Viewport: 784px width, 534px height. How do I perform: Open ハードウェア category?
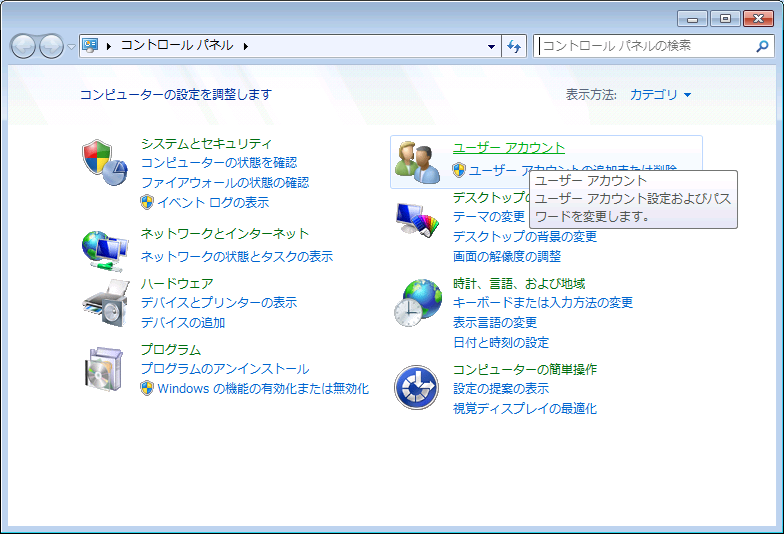(x=177, y=284)
